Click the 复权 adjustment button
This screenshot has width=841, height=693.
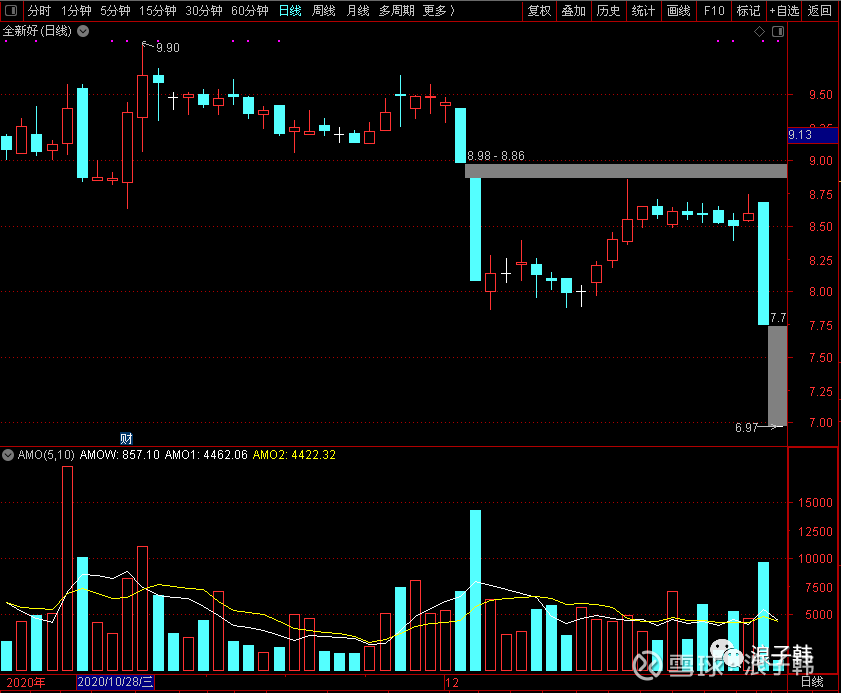[x=540, y=11]
